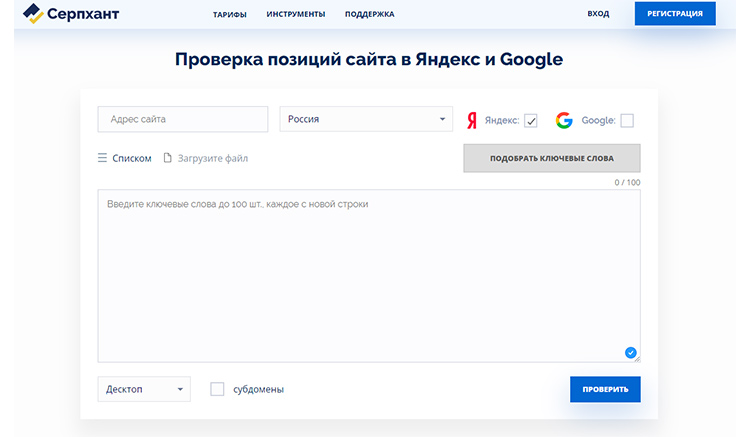
Task: Select the Списком list icon
Action: 102,158
